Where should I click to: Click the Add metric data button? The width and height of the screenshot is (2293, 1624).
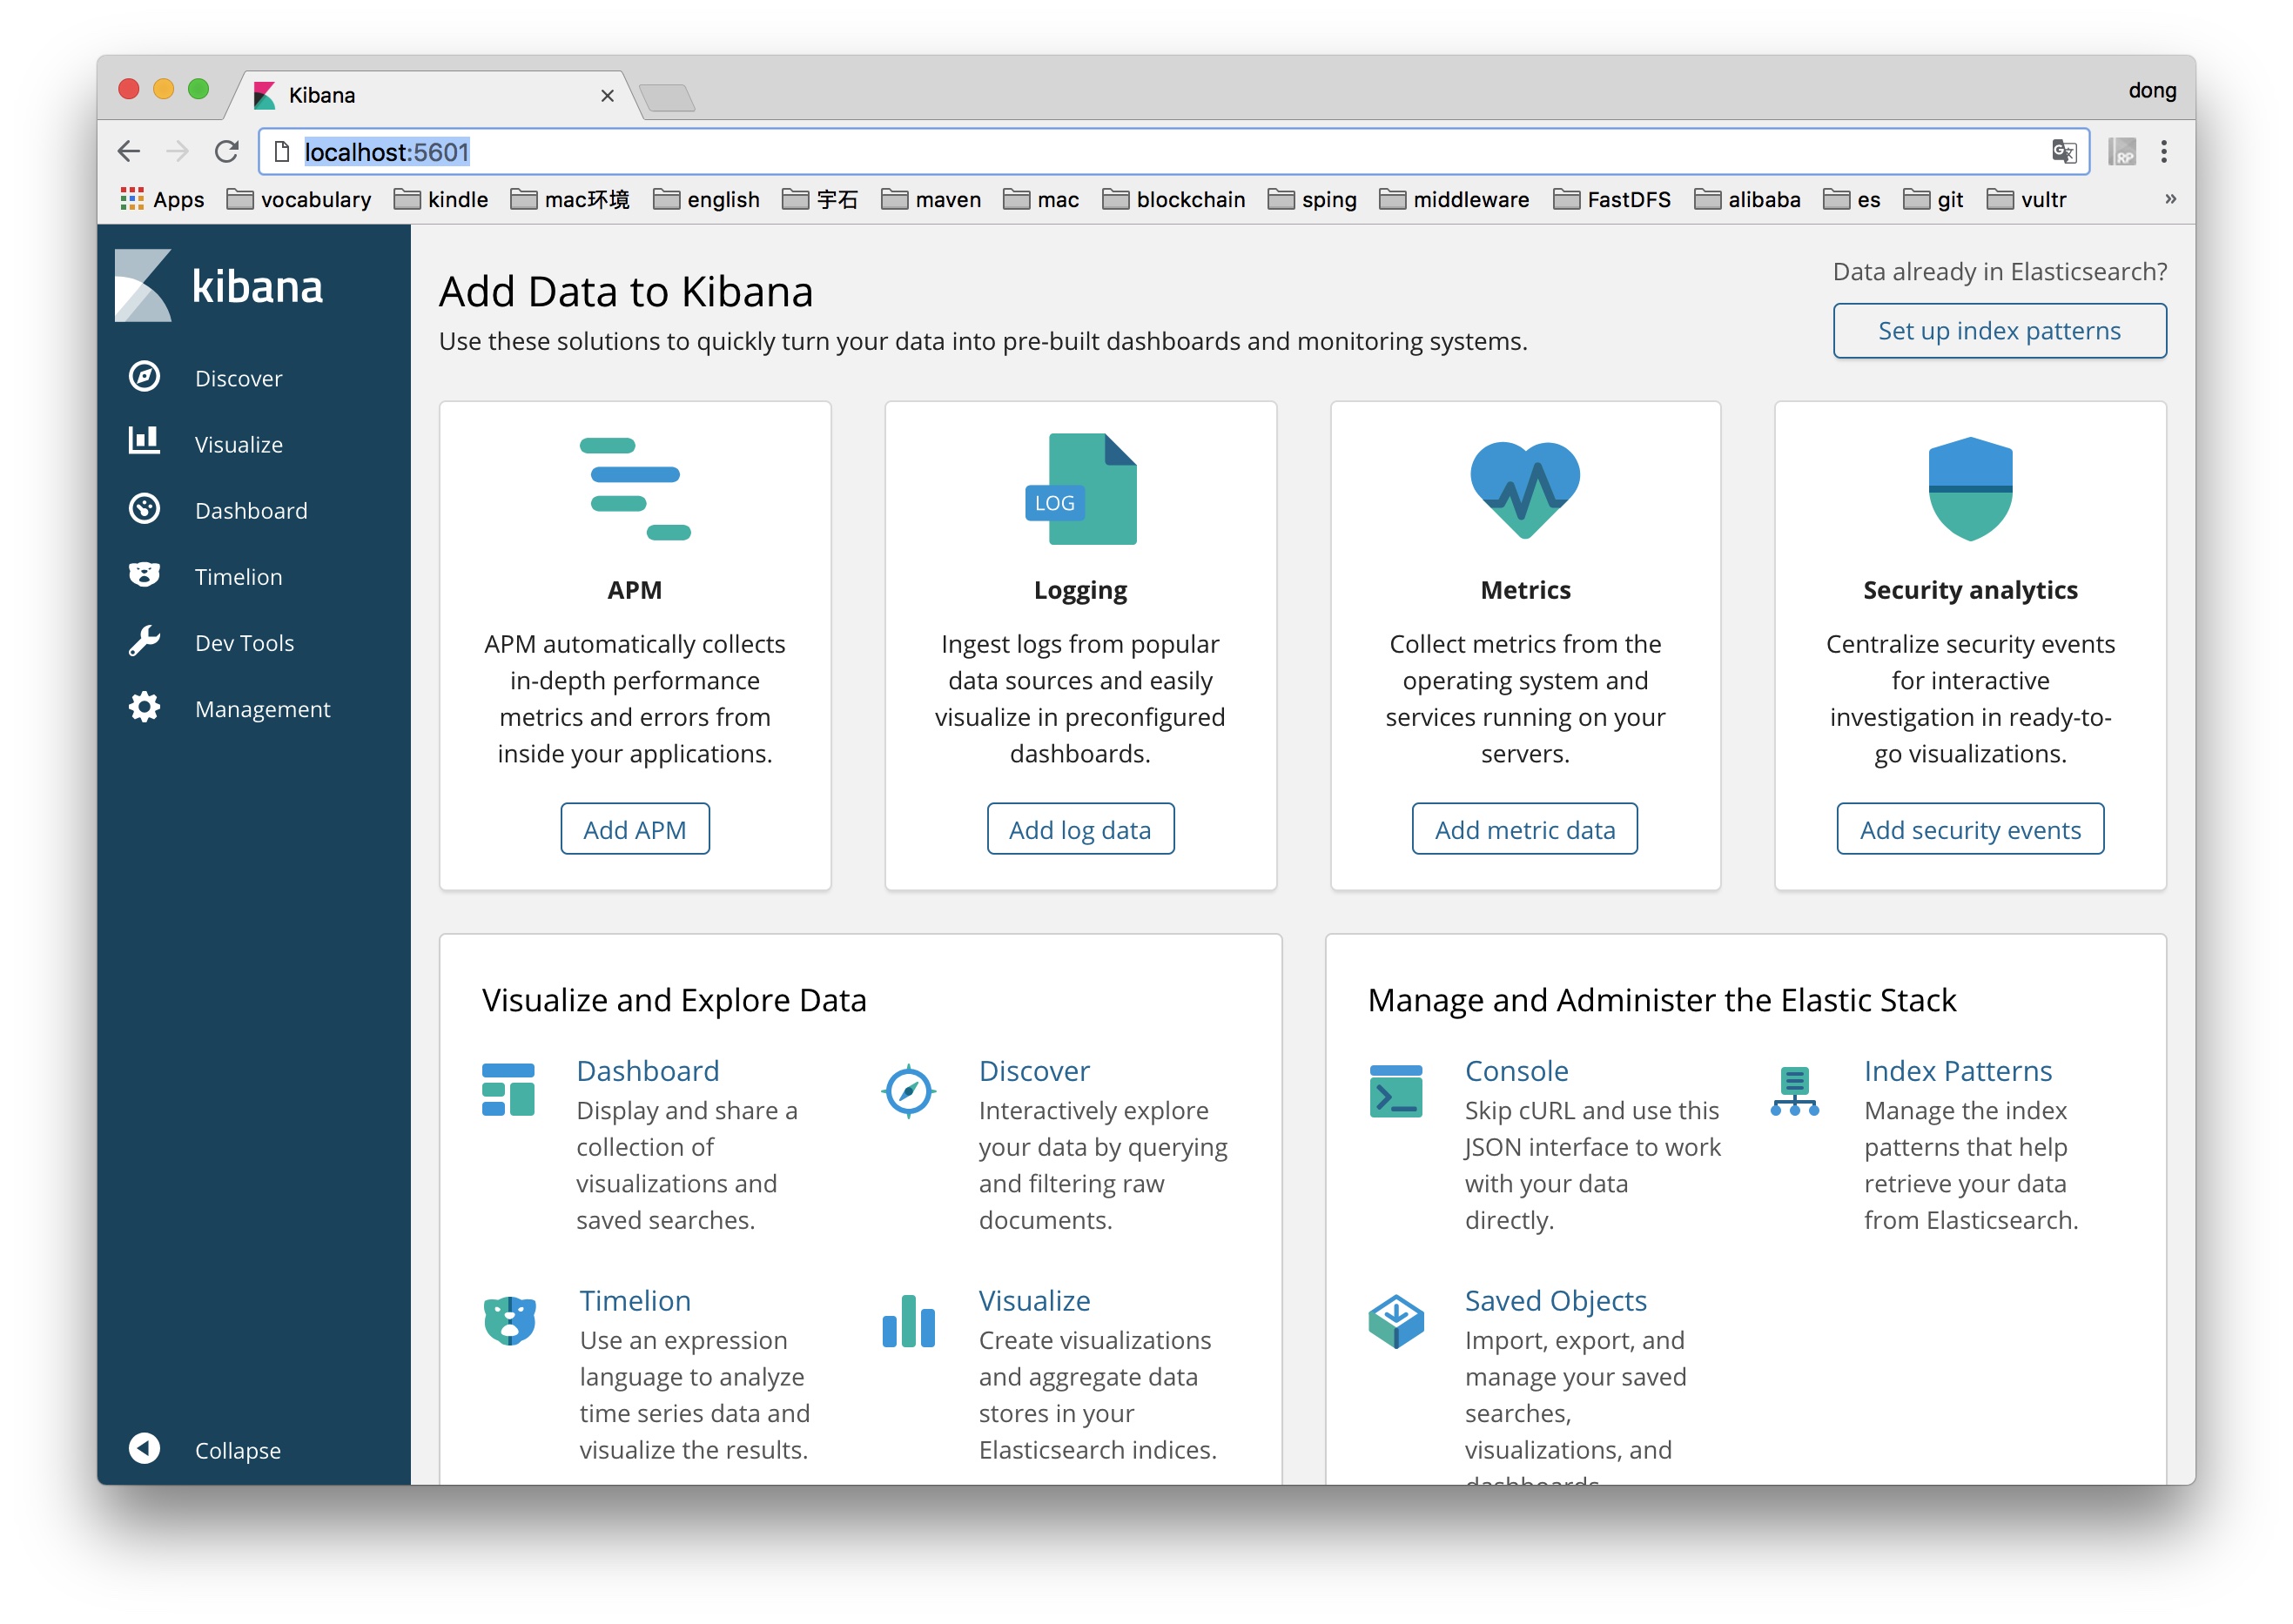1523,828
